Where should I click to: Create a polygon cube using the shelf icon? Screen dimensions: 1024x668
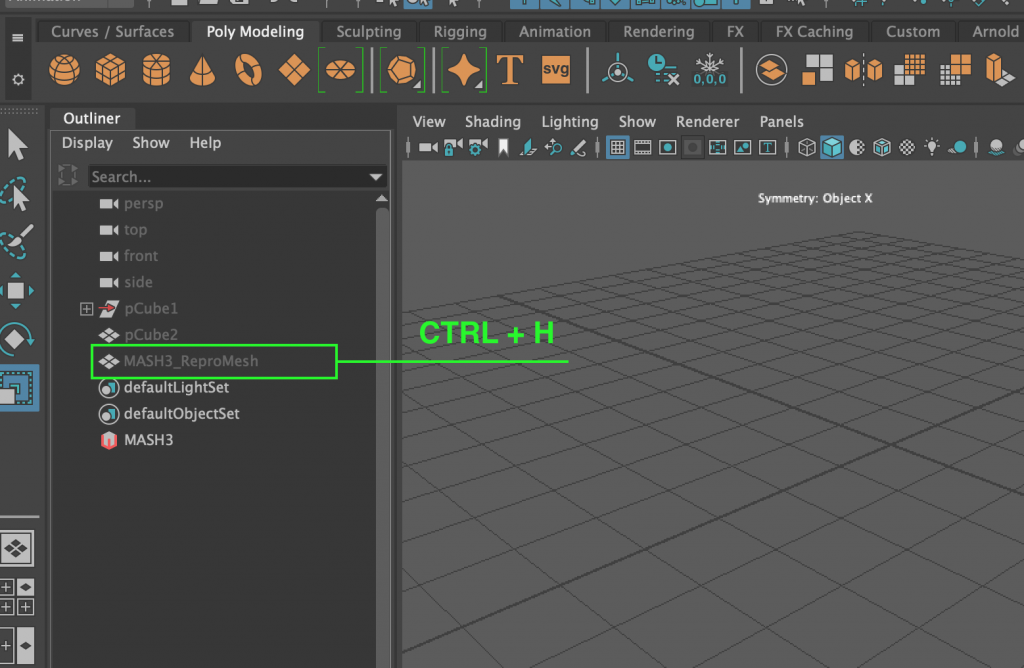click(x=110, y=70)
